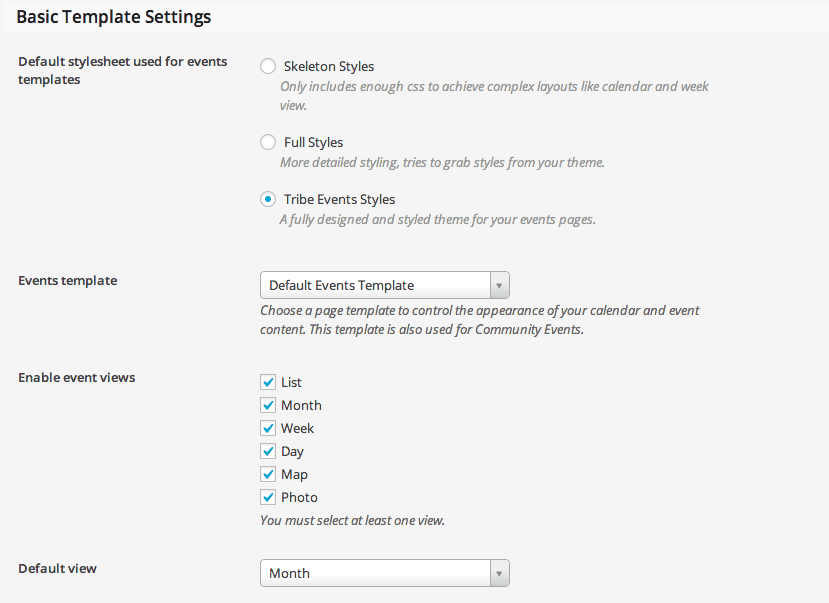Toggle the Month view checkbox
The image size is (829, 603).
coord(268,405)
